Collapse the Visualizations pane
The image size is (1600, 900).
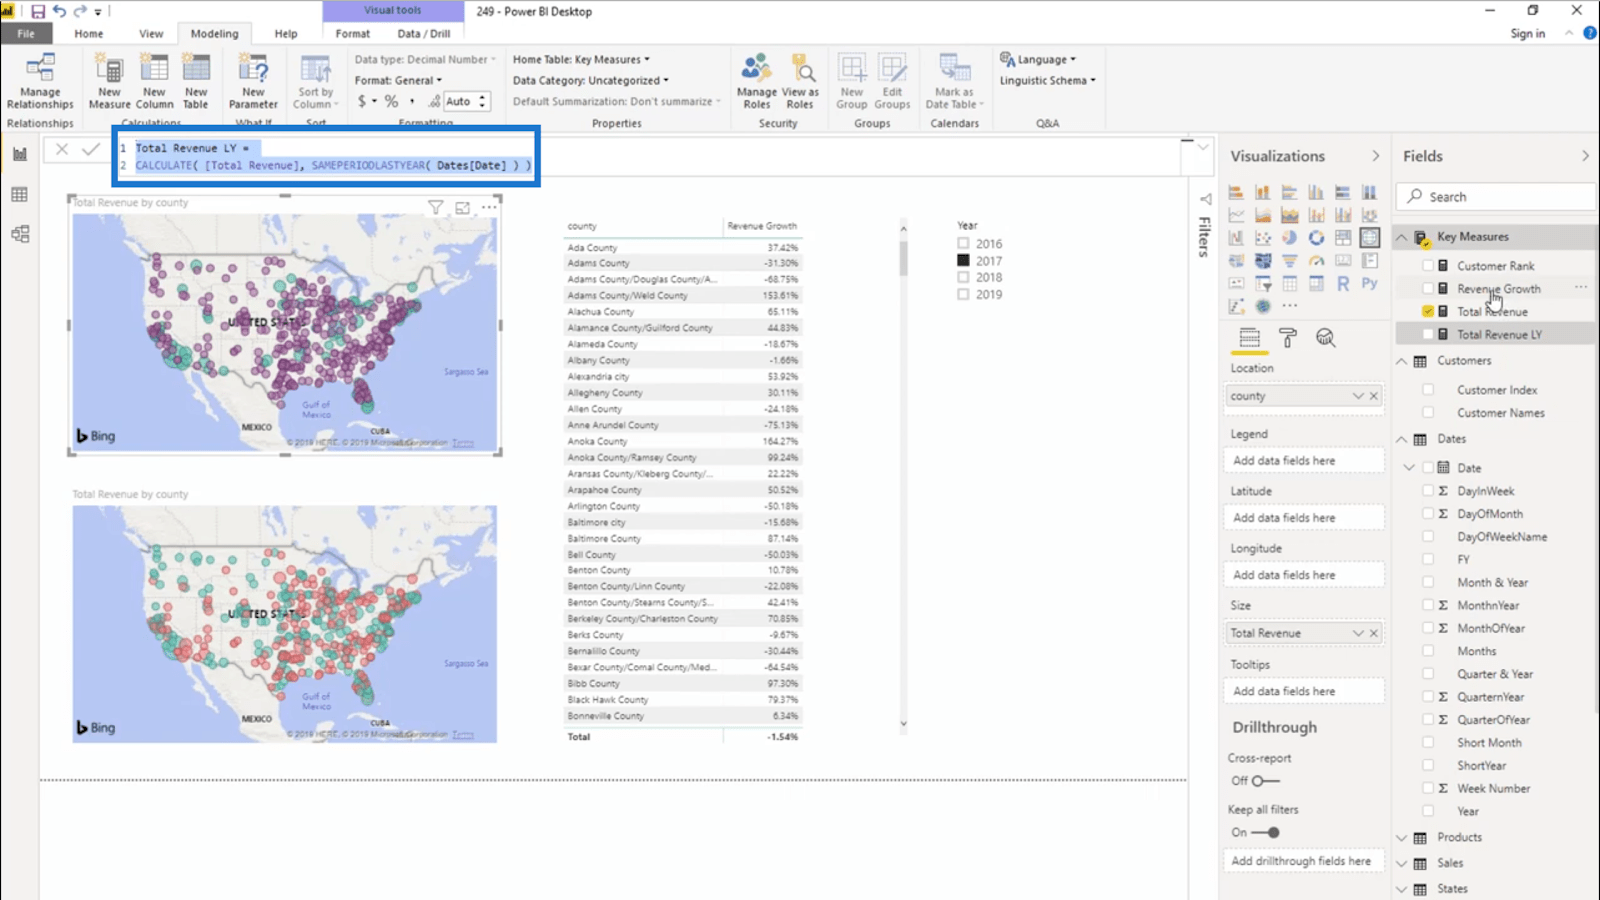coord(1376,156)
